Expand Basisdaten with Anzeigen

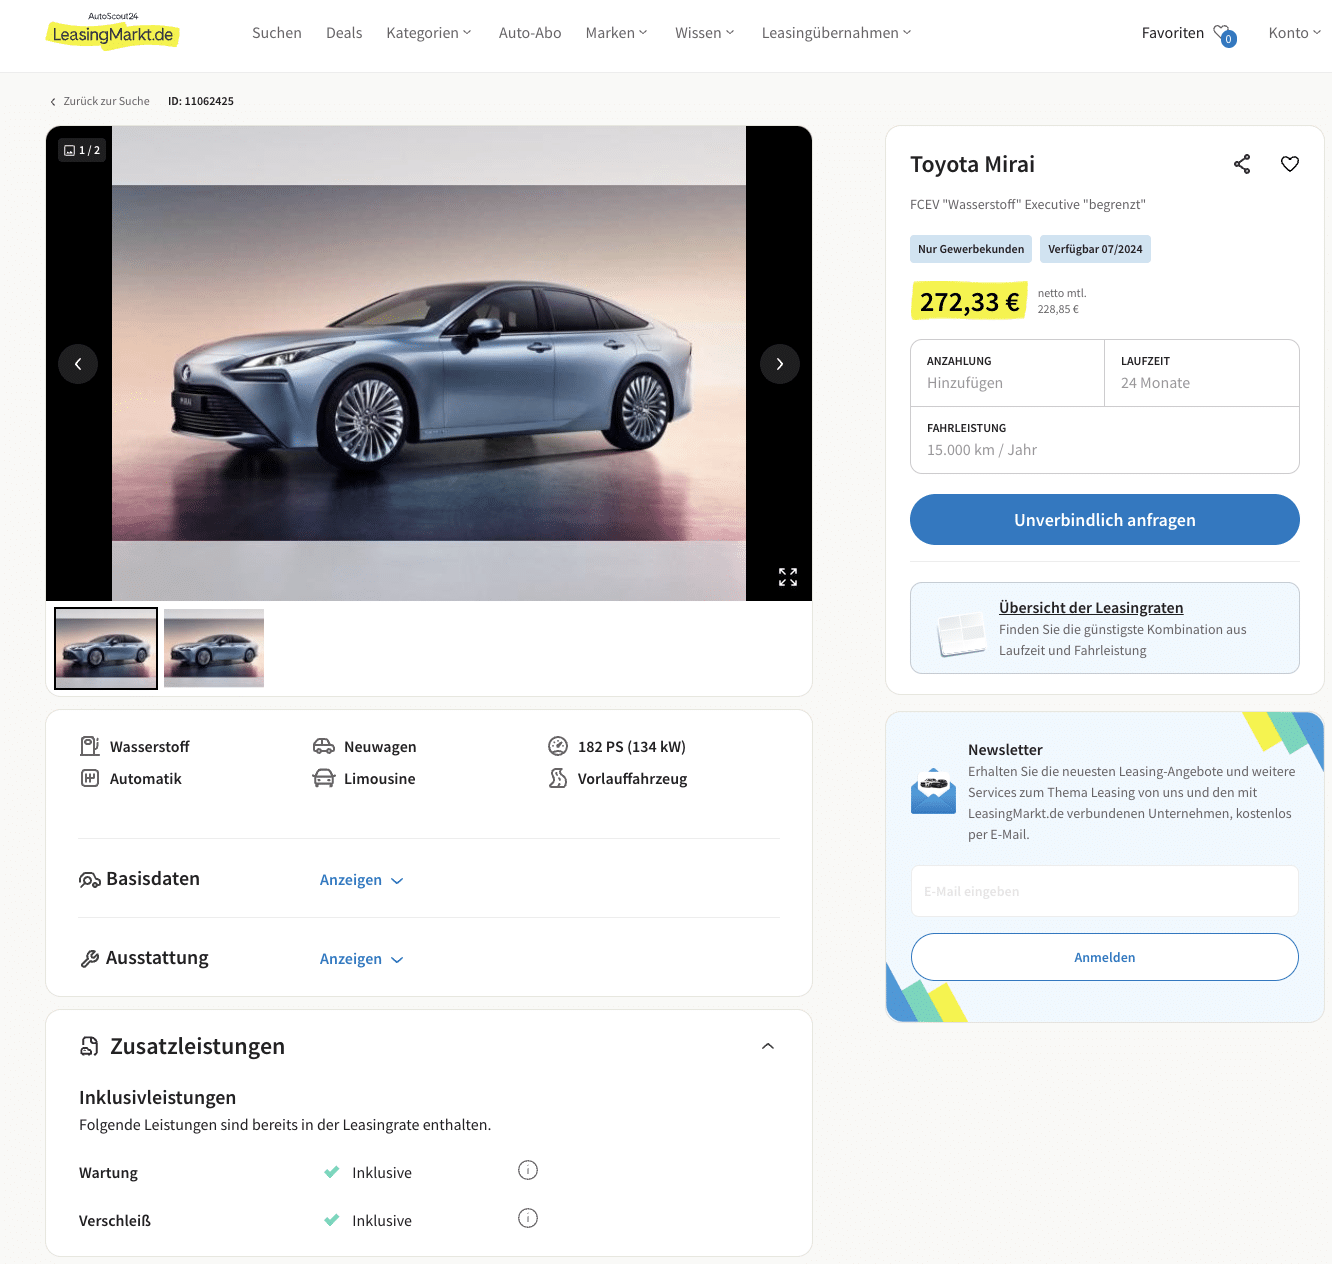coord(362,880)
